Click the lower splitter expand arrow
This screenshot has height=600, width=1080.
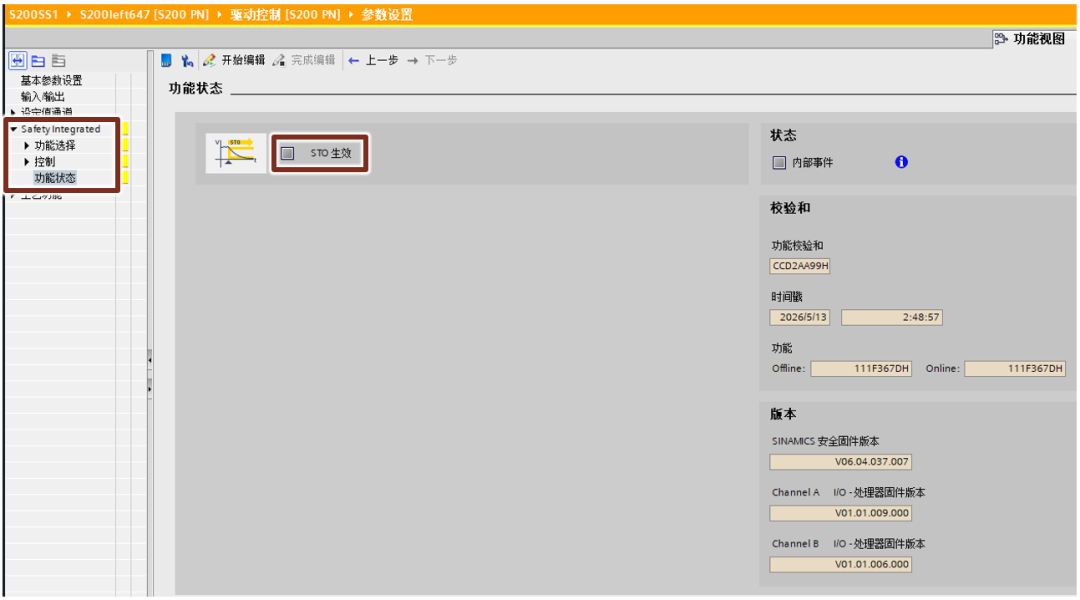click(x=149, y=389)
